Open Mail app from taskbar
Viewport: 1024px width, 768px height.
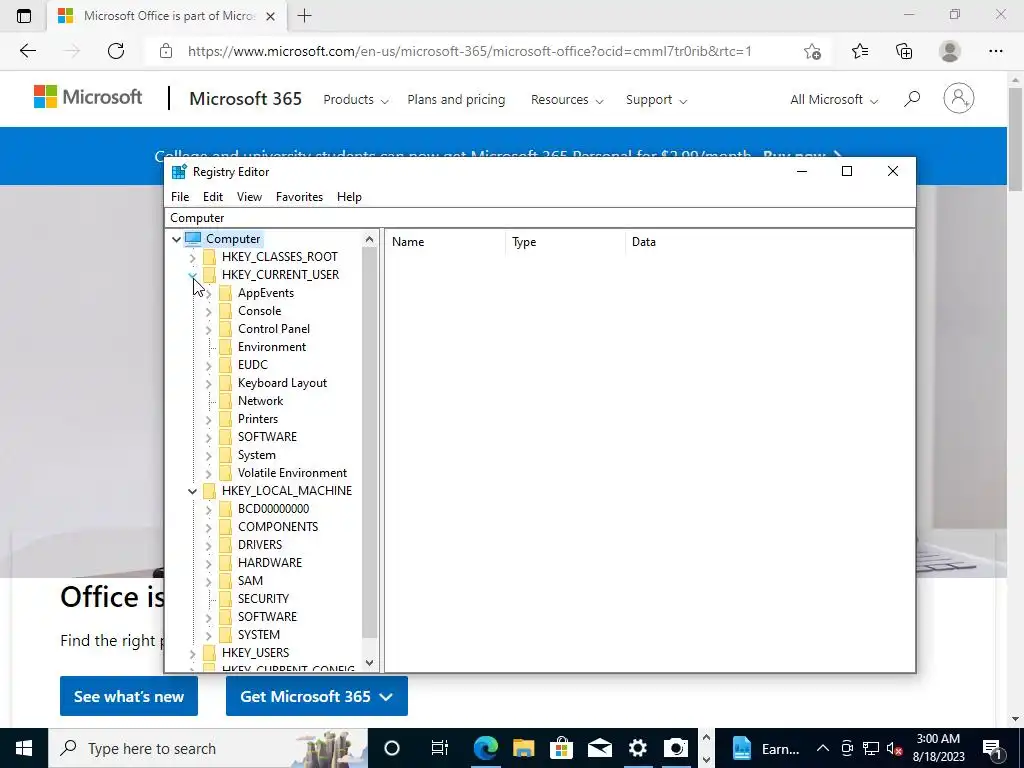(x=599, y=748)
